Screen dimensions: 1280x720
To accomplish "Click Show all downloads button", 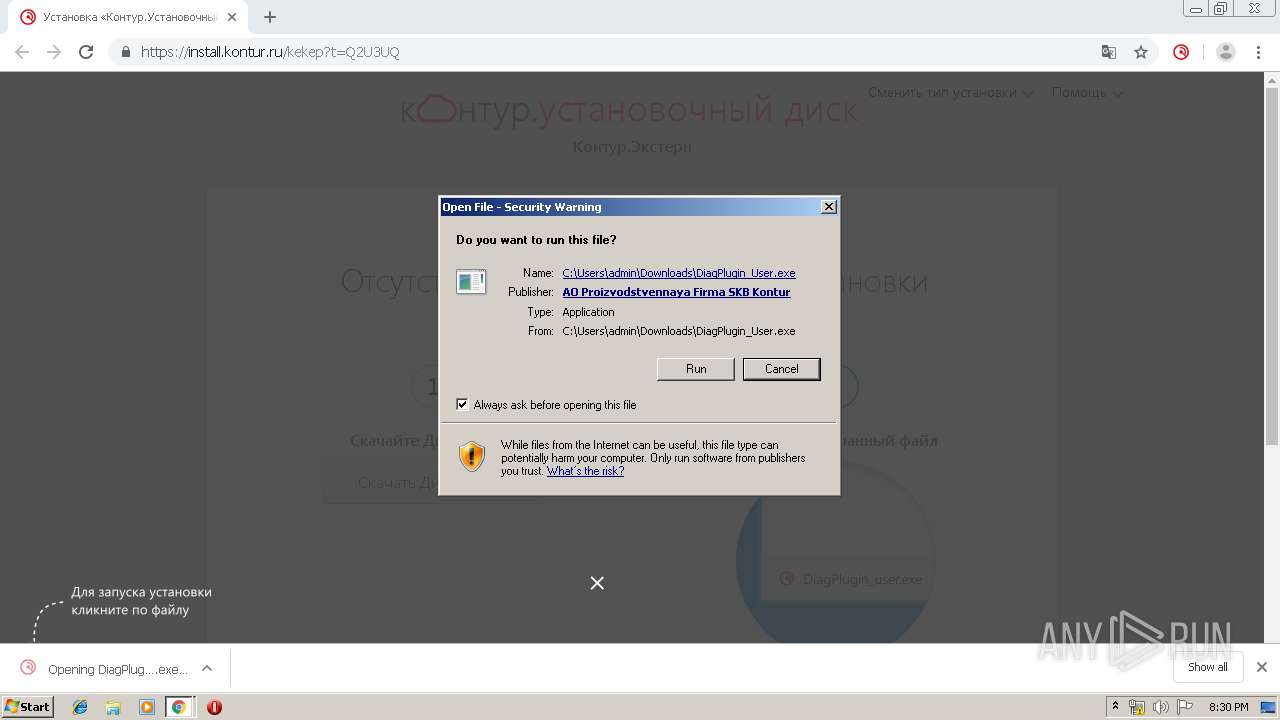I will (1207, 667).
